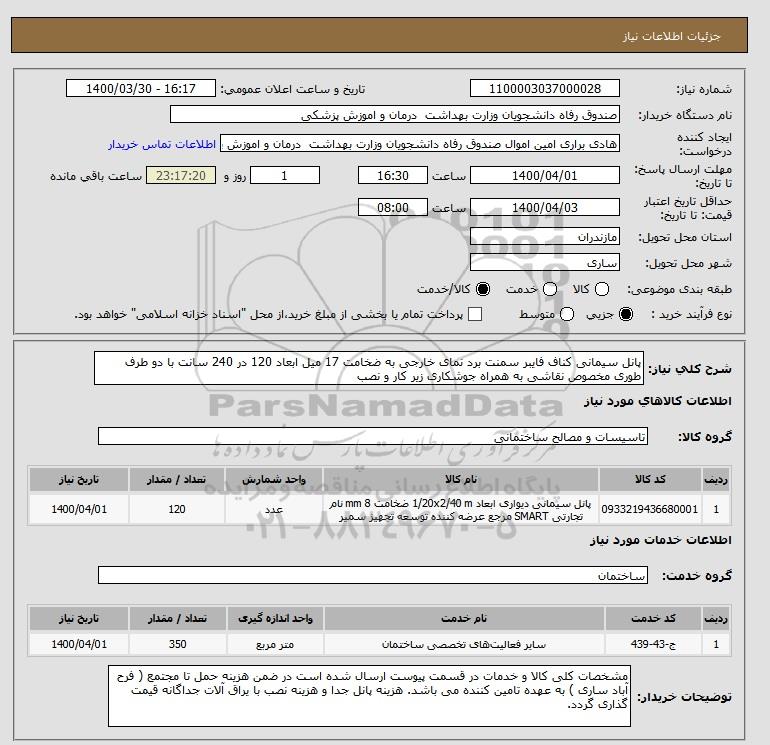Viewport: 770px width, 745px height.
Task: Click the request creator field
Action: pyautogui.click(x=420, y=144)
